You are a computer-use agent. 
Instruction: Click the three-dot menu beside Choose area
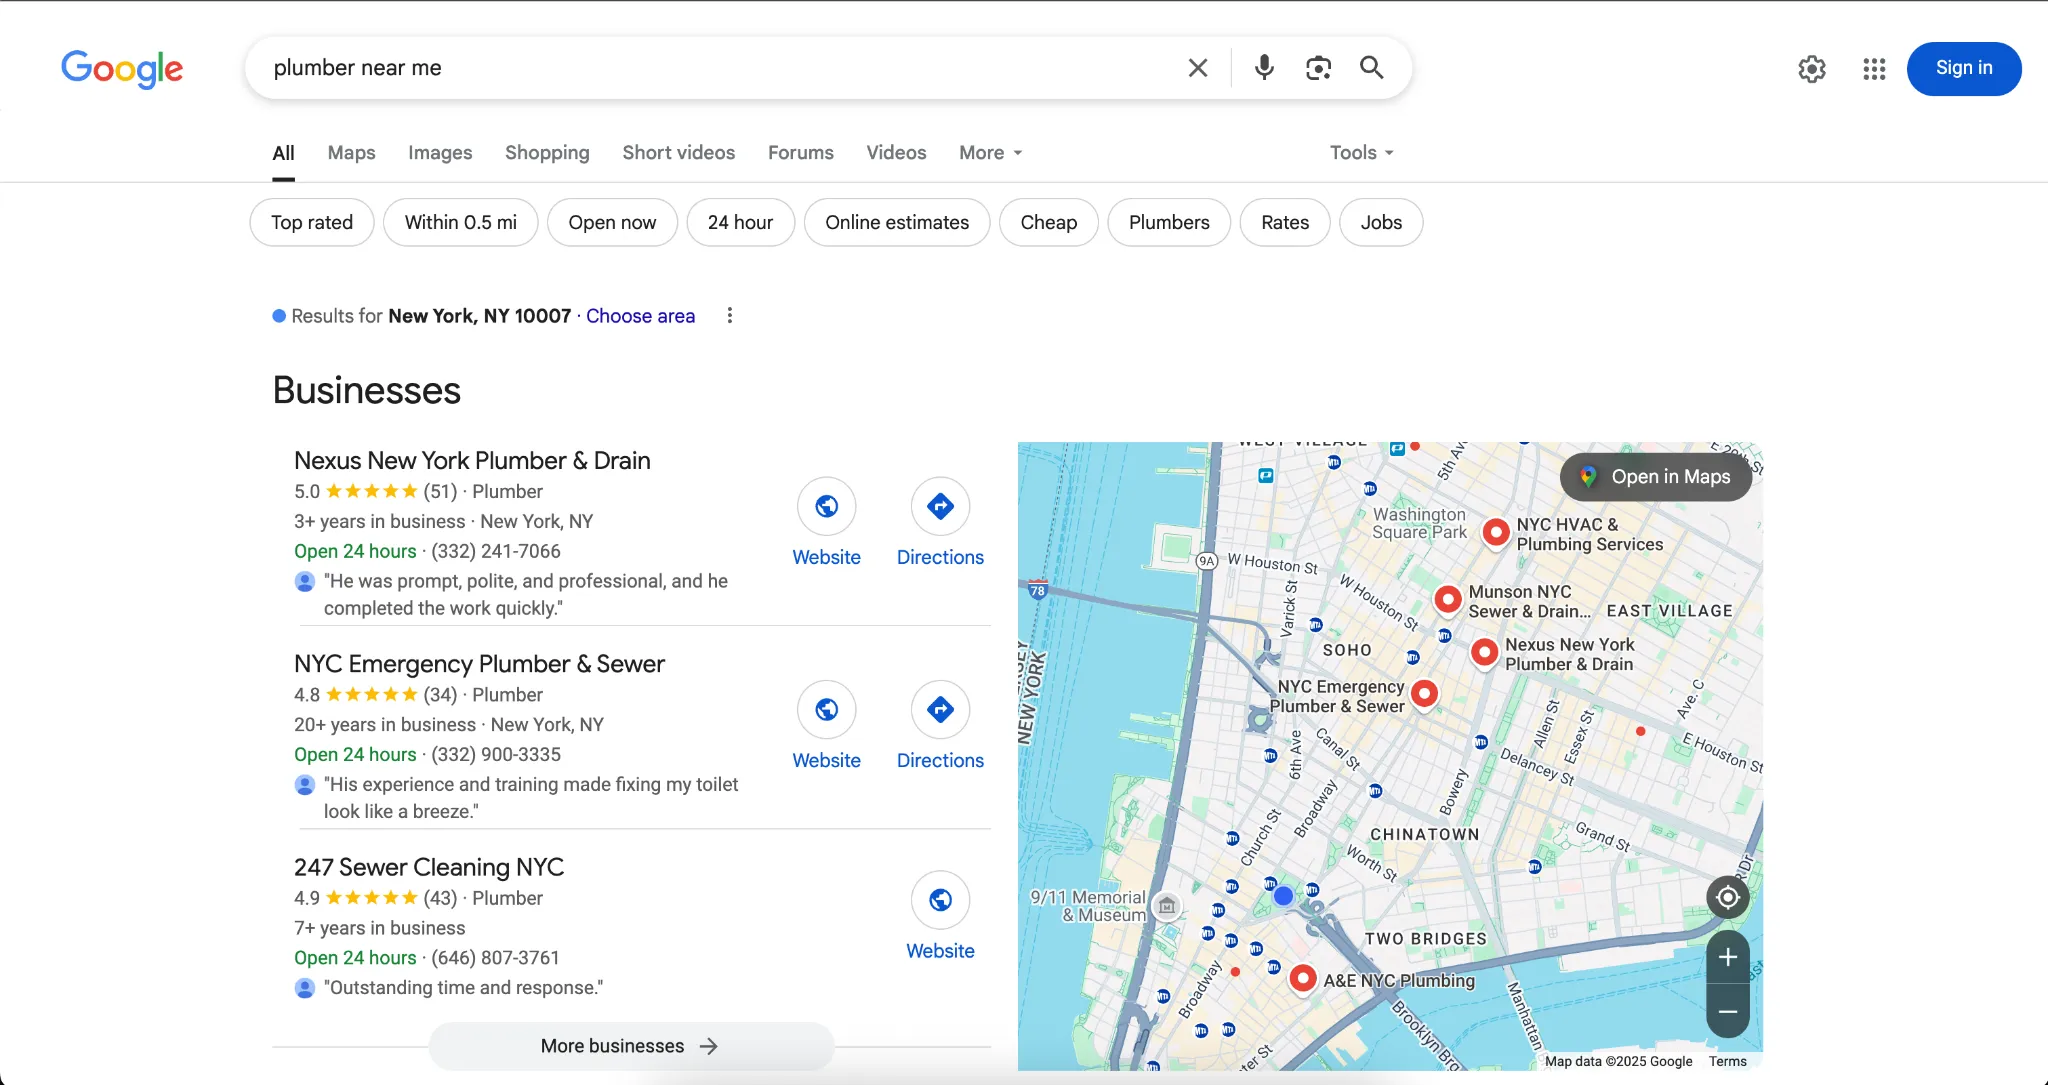tap(730, 316)
